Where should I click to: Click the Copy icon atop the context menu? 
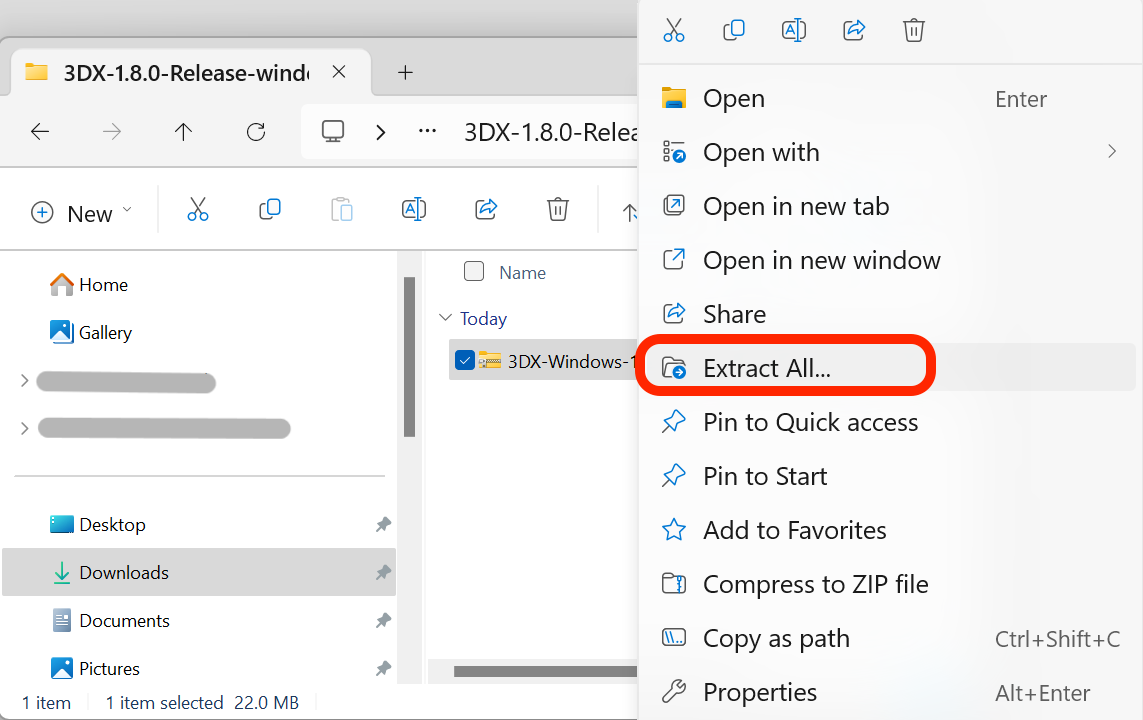734,30
